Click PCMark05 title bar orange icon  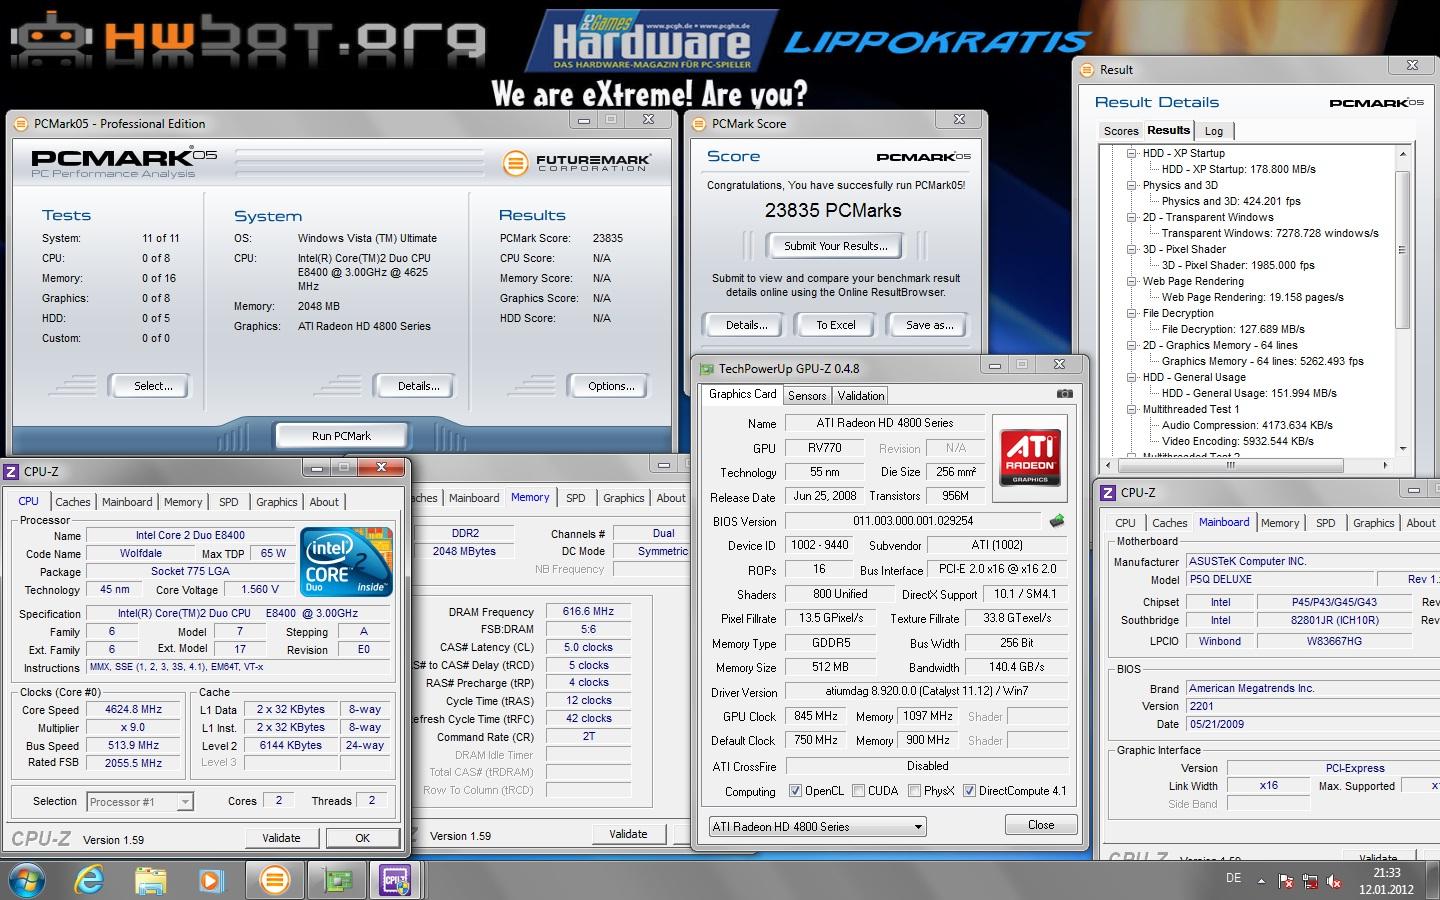pos(20,123)
